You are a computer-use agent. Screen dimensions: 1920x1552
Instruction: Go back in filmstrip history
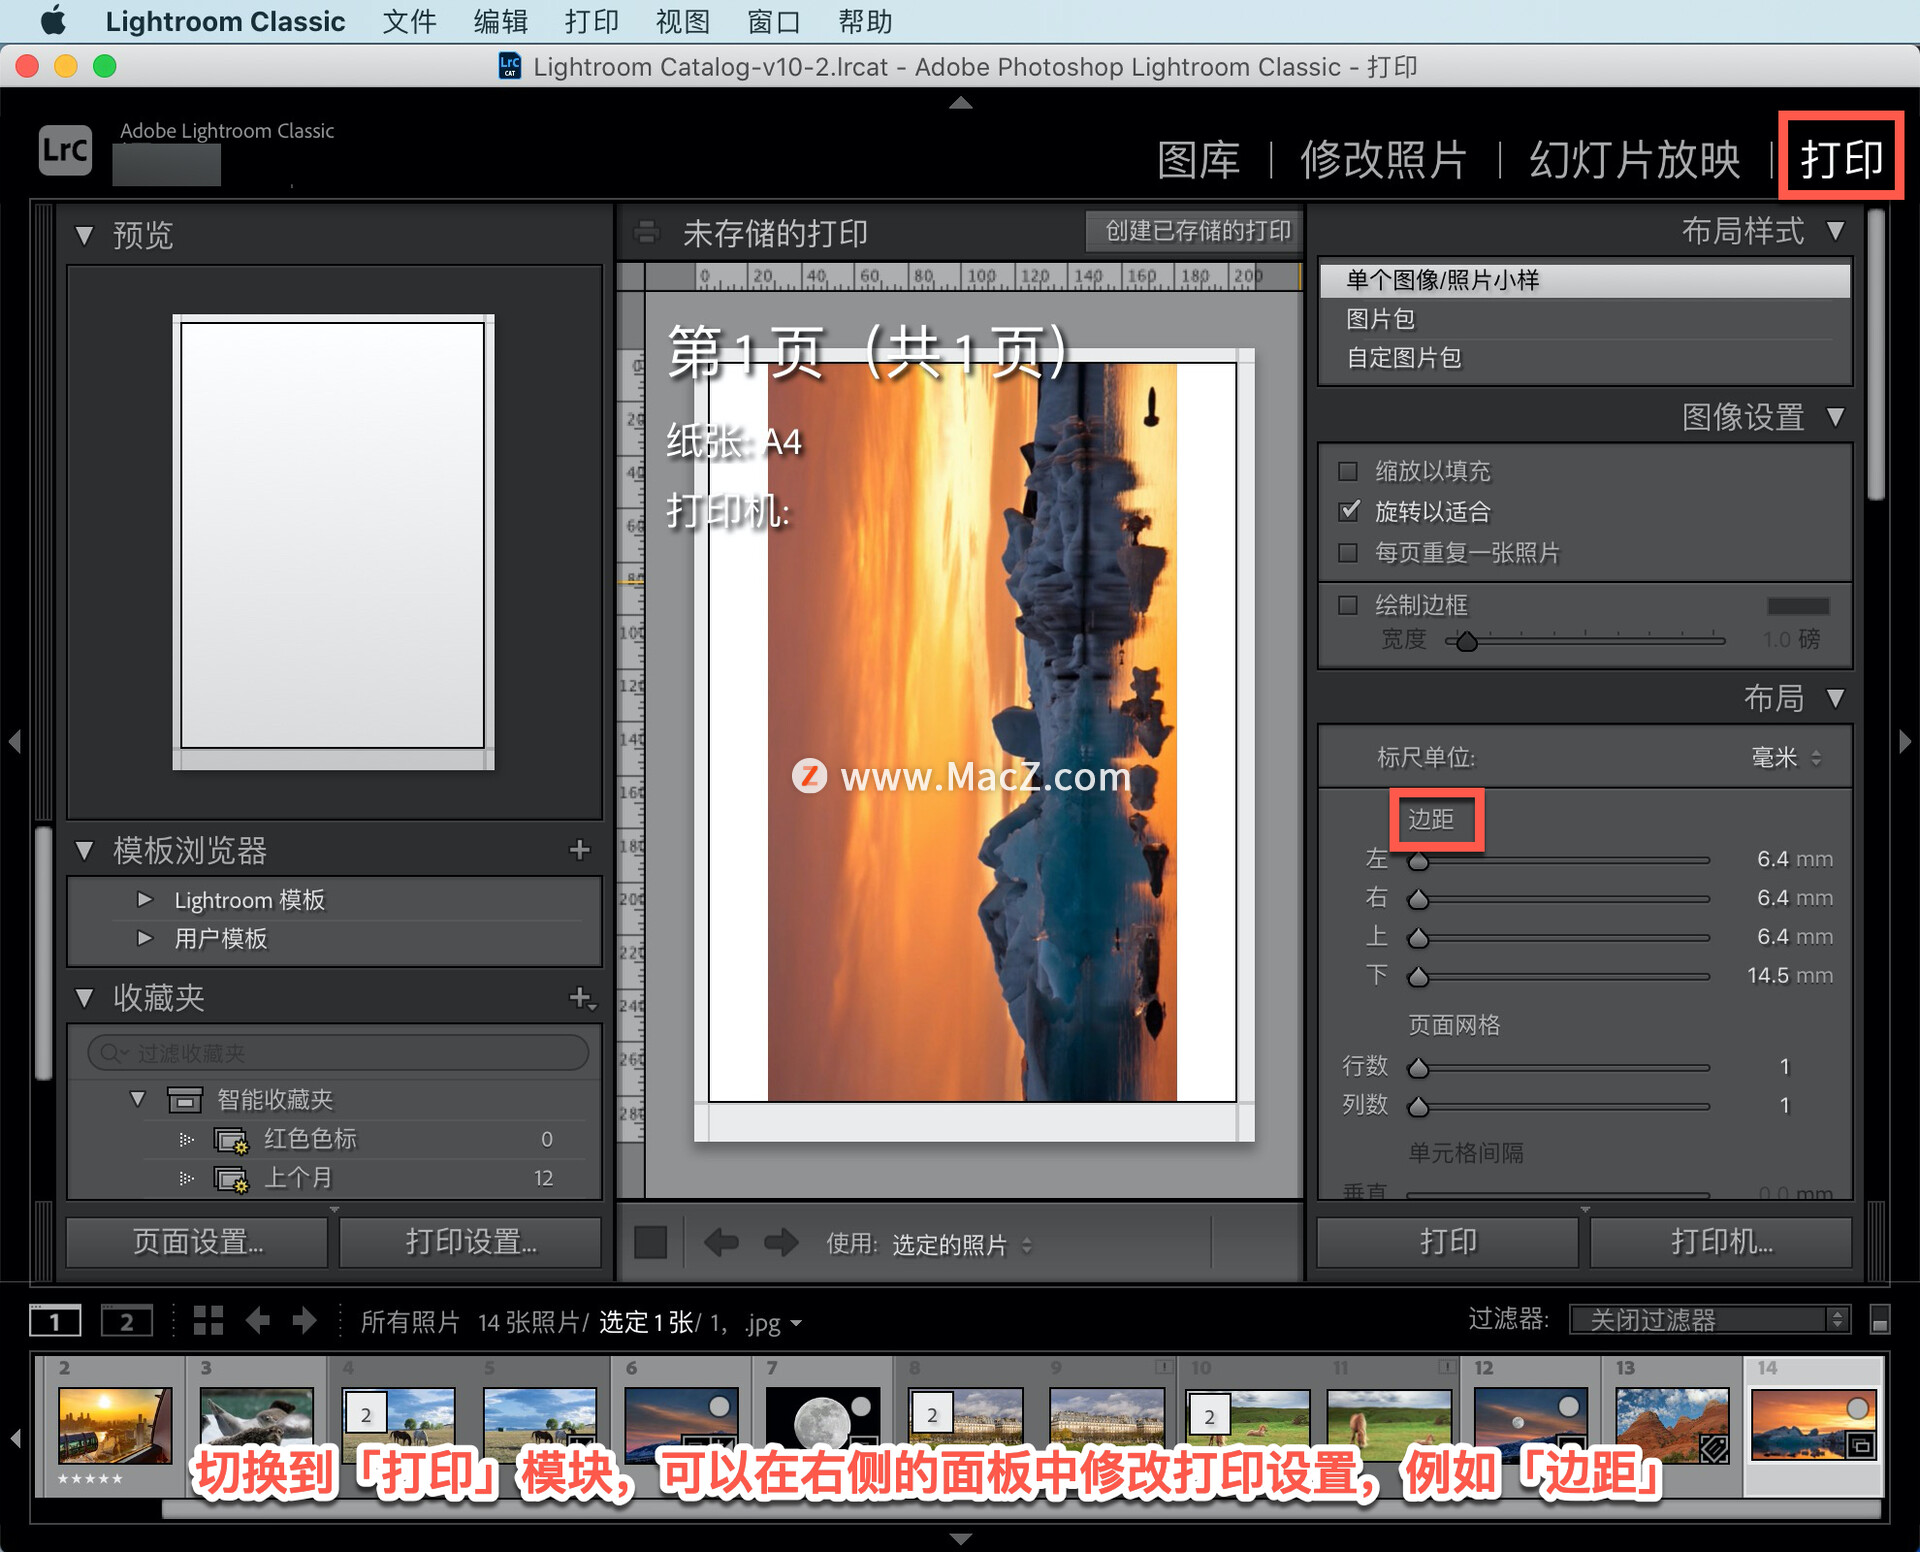pyautogui.click(x=258, y=1321)
